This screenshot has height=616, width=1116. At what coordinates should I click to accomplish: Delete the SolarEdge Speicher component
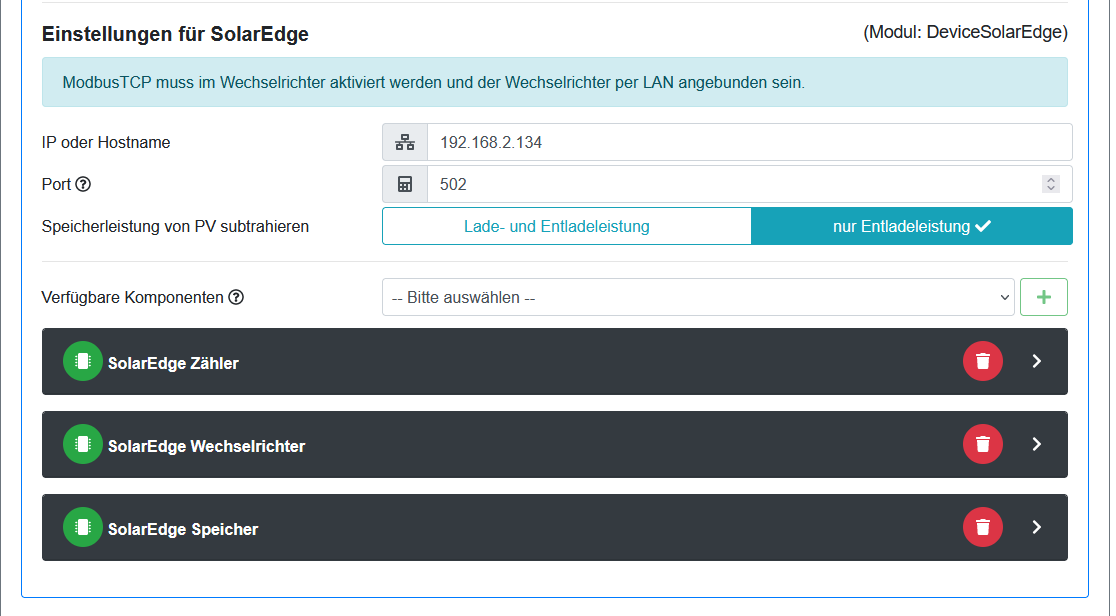click(x=982, y=527)
